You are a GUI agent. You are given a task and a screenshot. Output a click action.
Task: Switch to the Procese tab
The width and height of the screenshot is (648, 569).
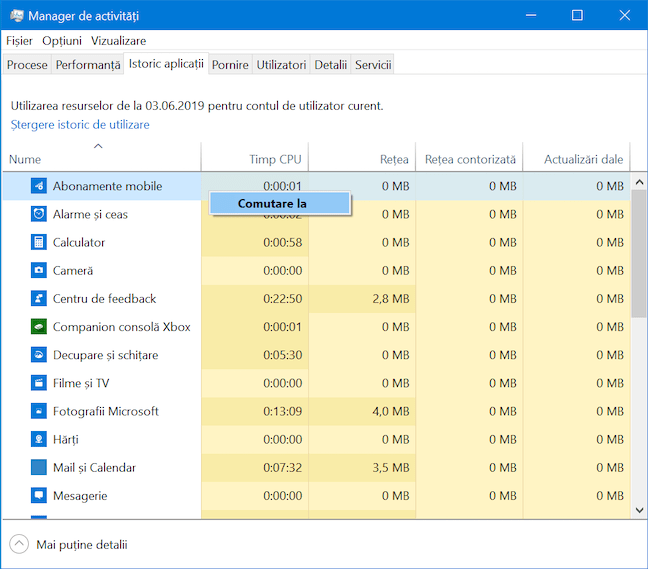27,65
